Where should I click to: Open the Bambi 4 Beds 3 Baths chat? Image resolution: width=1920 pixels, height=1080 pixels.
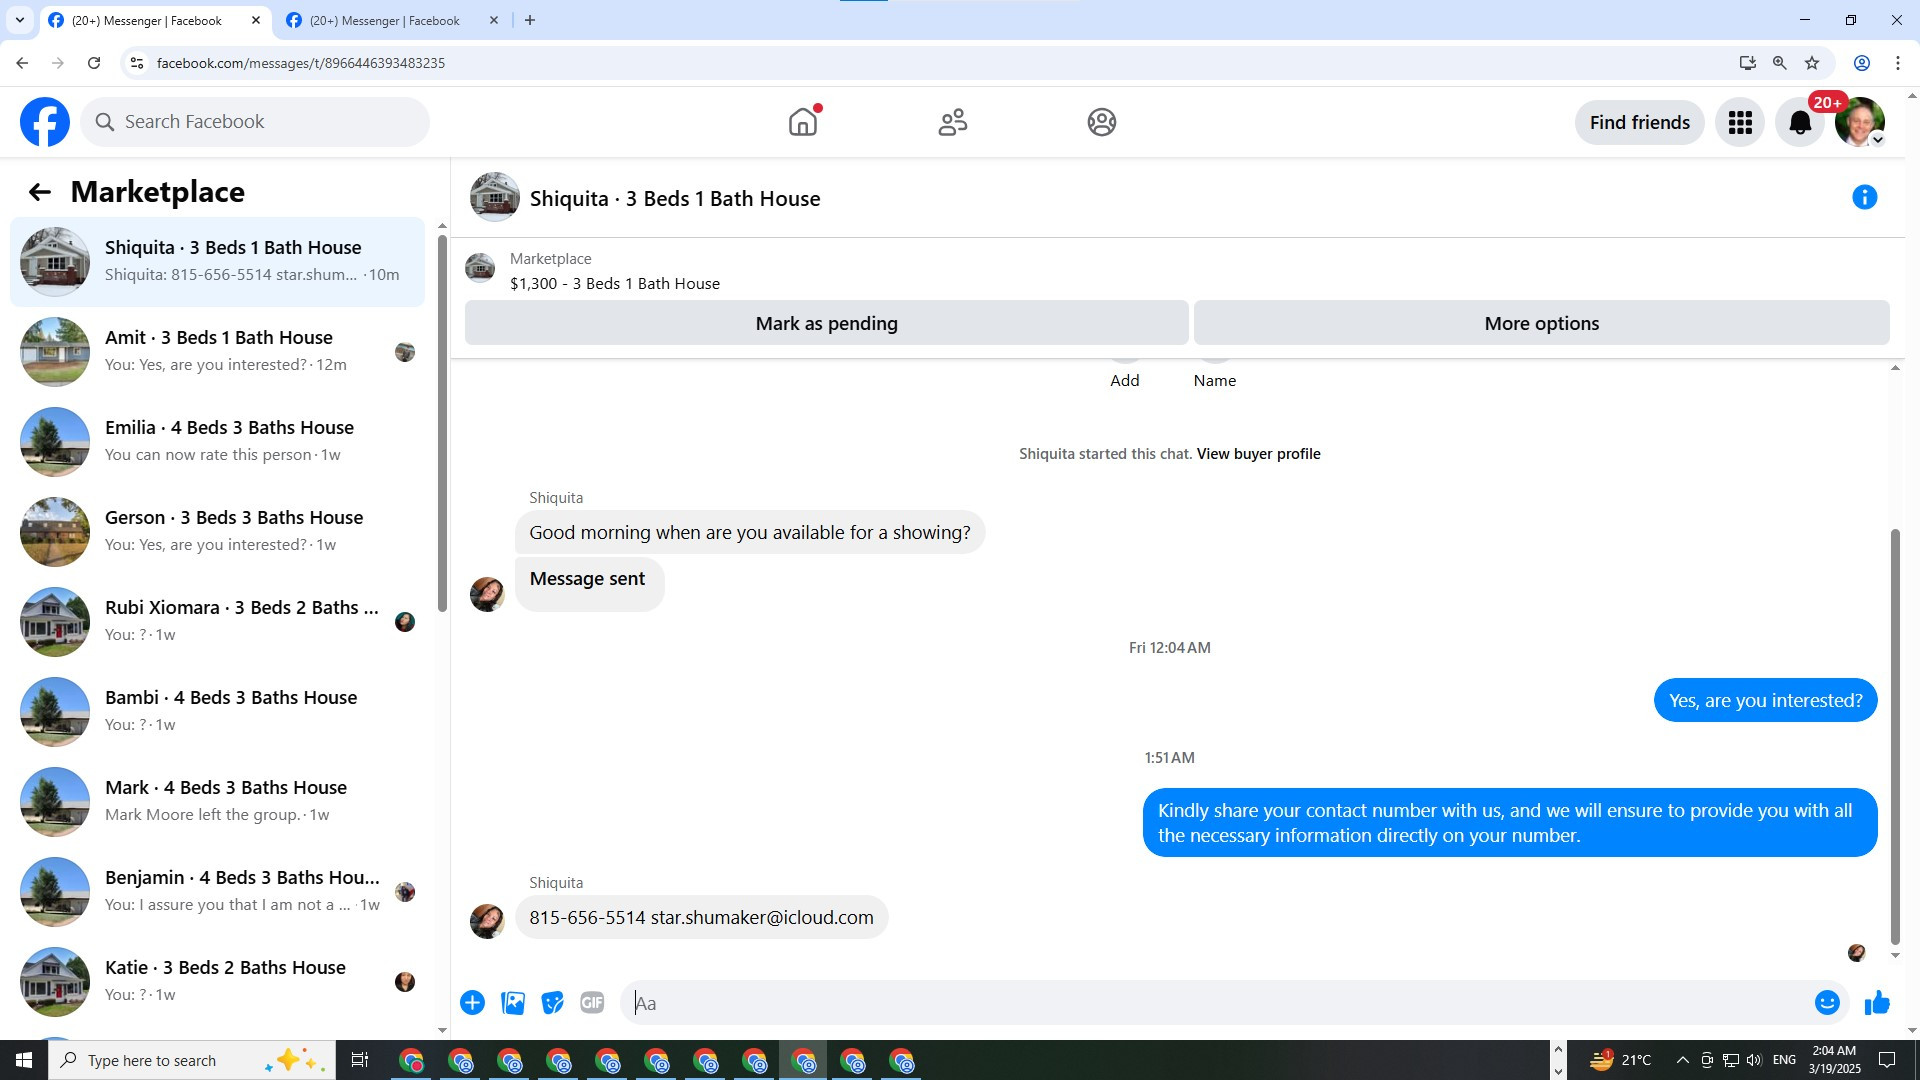(217, 712)
